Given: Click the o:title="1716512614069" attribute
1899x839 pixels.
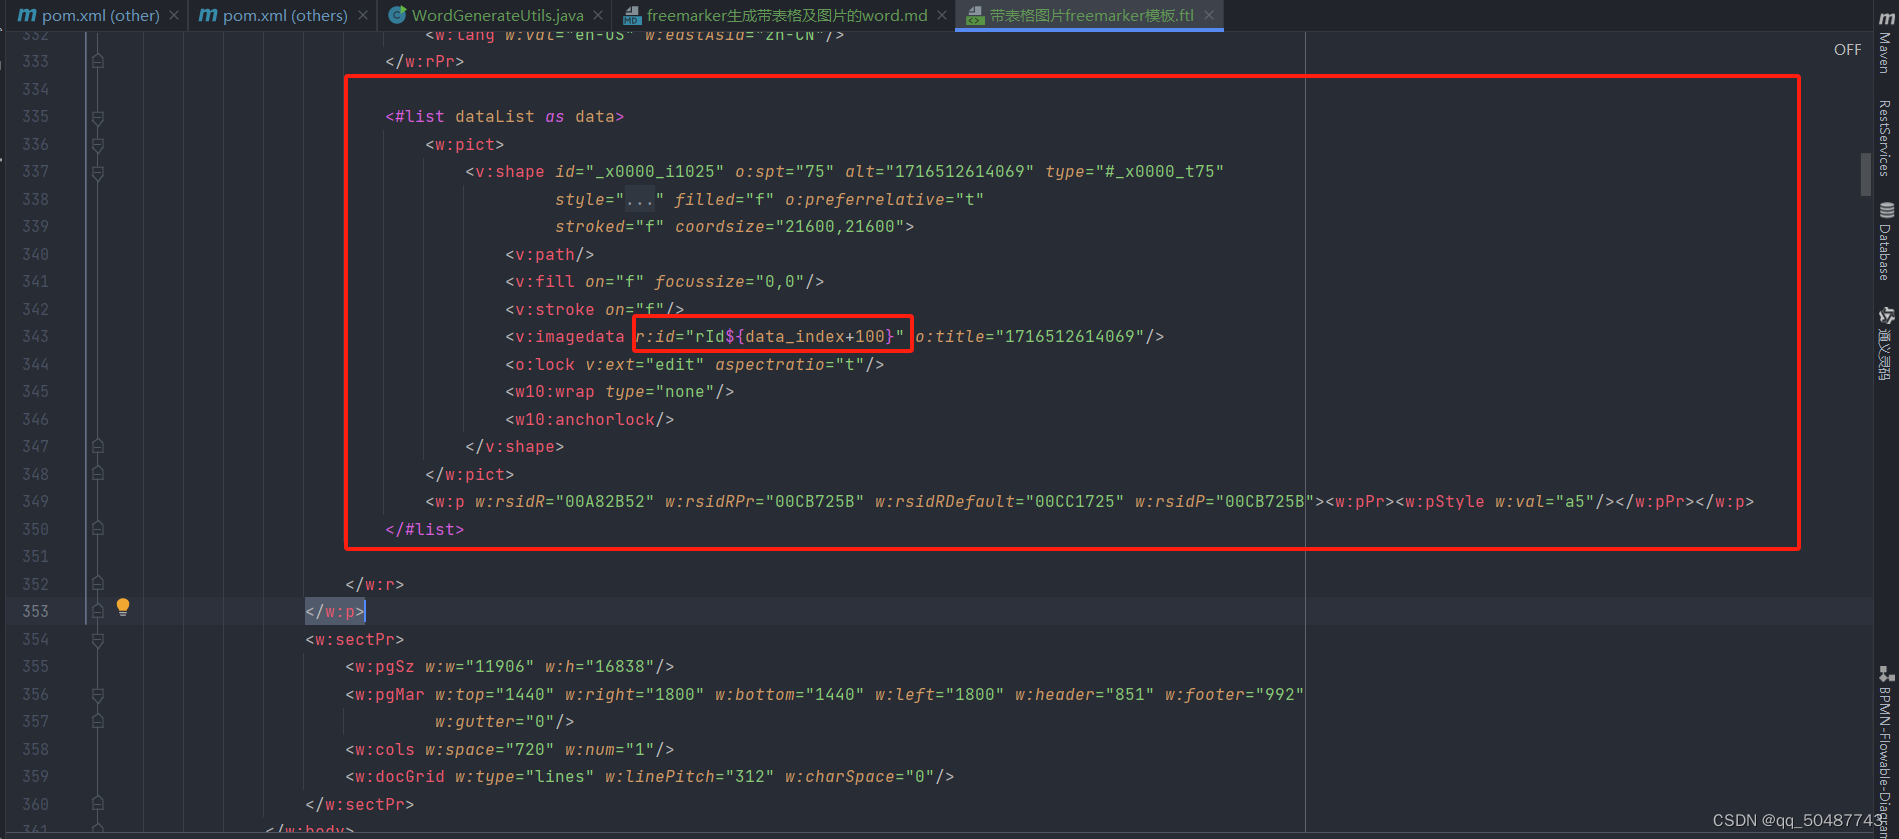Looking at the screenshot, I should [1030, 337].
